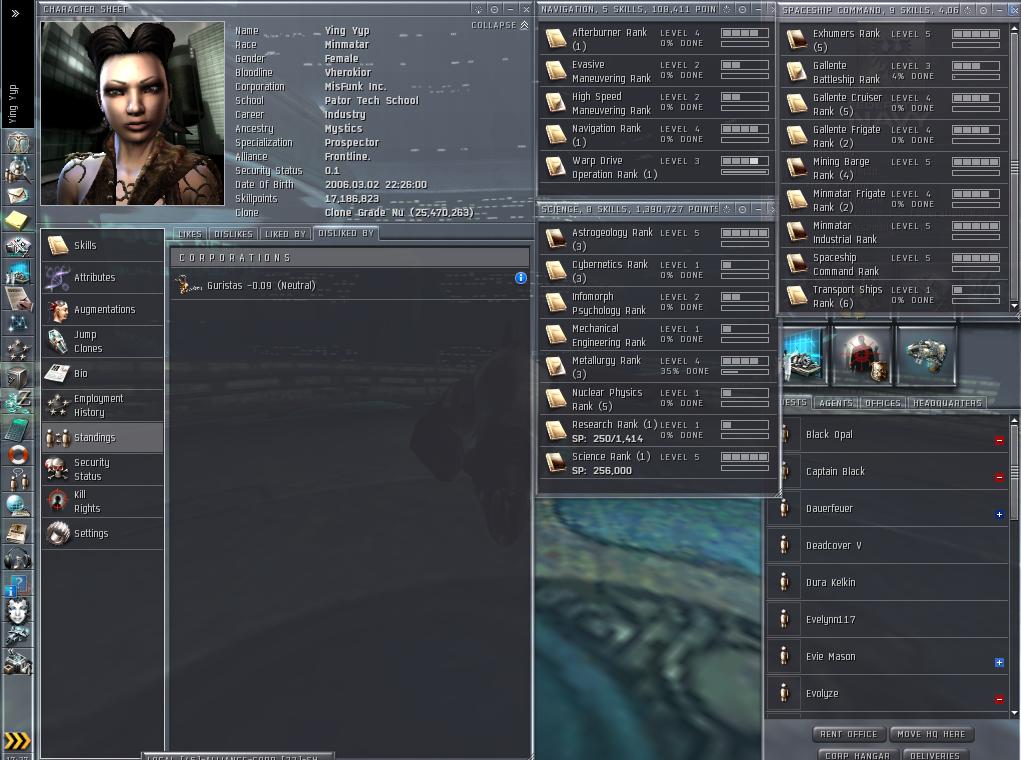Select guest Evelynn117 in the list

pyautogui.click(x=889, y=619)
